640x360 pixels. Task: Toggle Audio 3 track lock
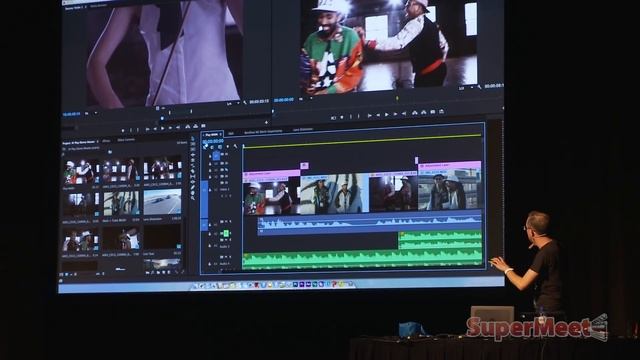211,246
